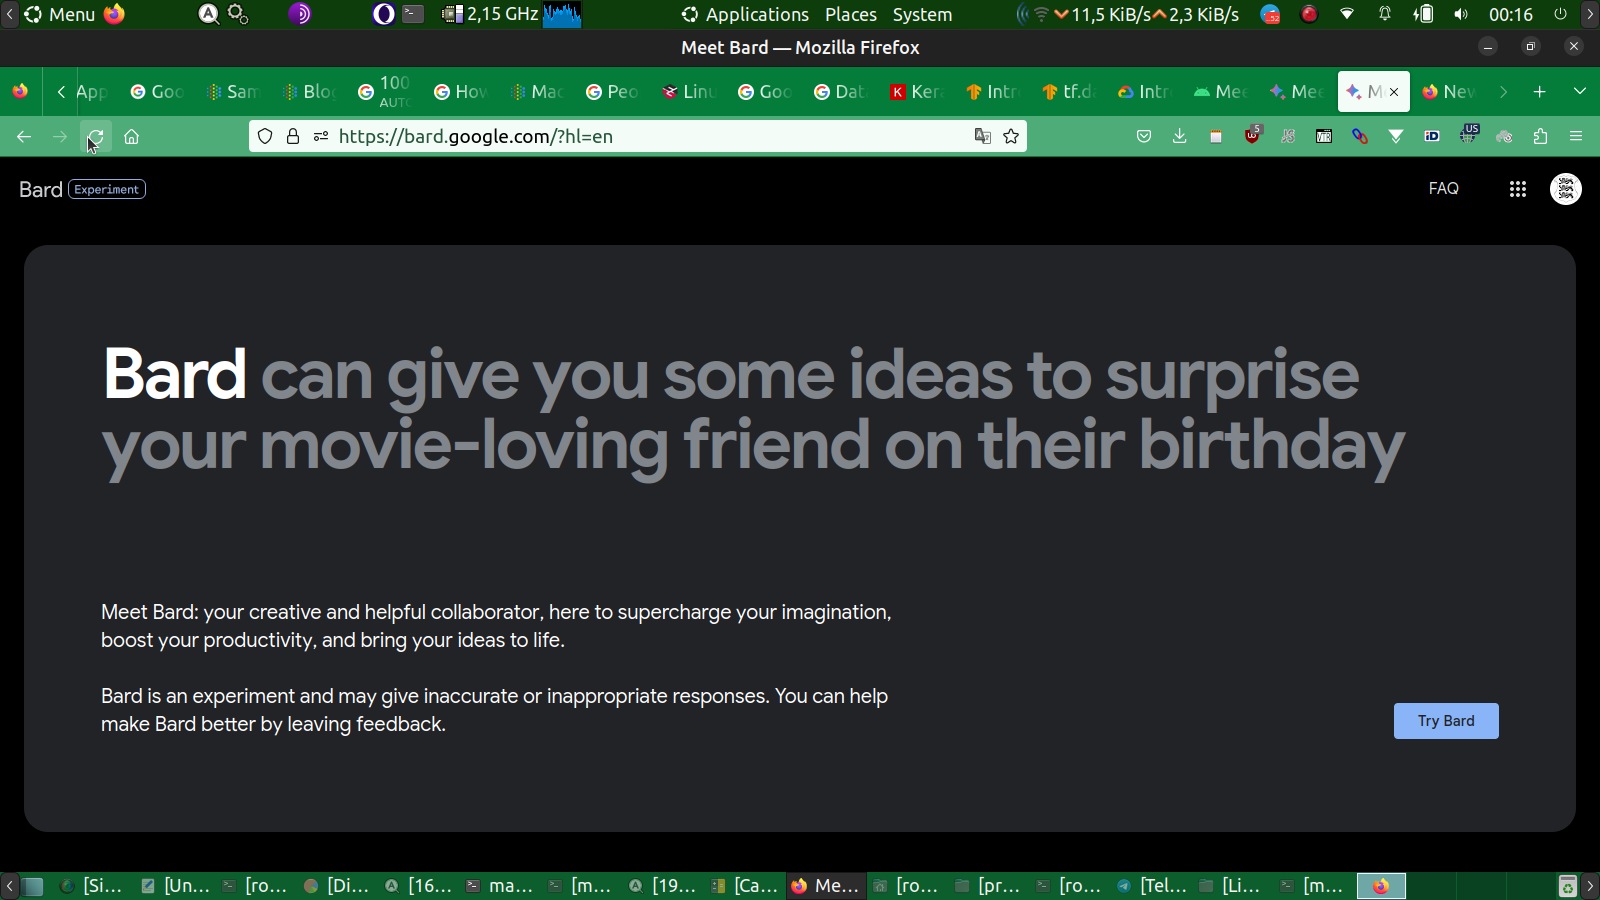Open the Firefox extensions puzzle menu
This screenshot has width=1600, height=900.
click(x=1540, y=137)
